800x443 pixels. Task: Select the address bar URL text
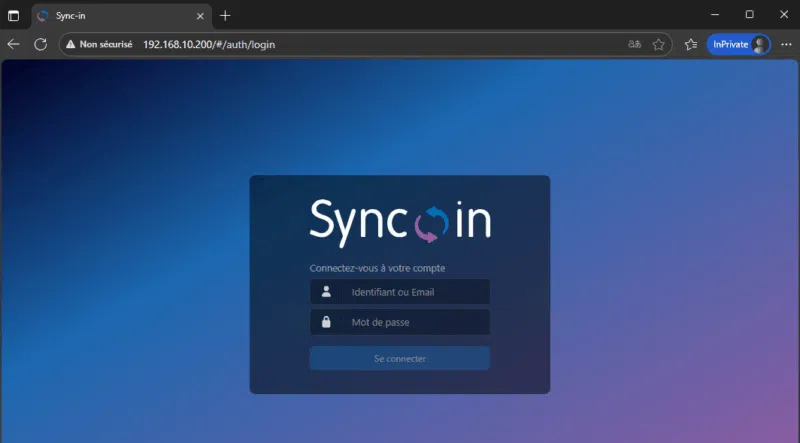209,44
